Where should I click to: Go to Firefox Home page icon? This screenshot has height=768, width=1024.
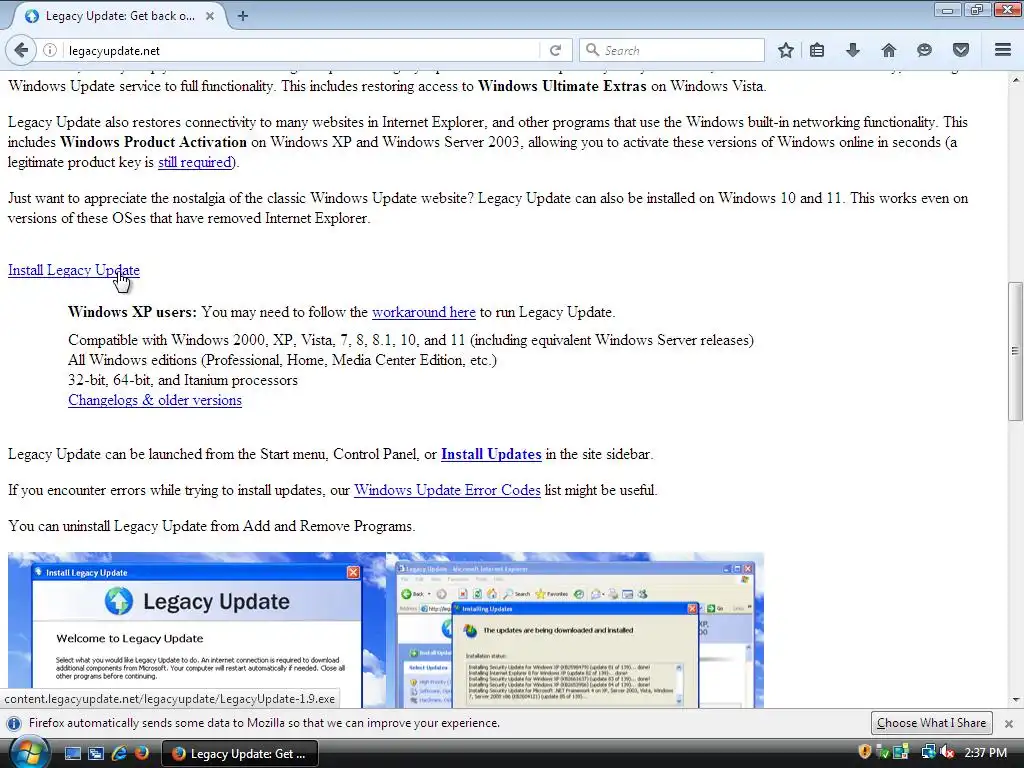(x=888, y=50)
